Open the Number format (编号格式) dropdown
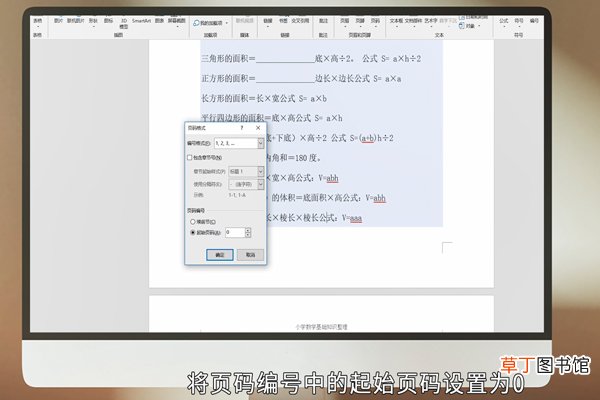The width and height of the screenshot is (600, 400). 261,143
